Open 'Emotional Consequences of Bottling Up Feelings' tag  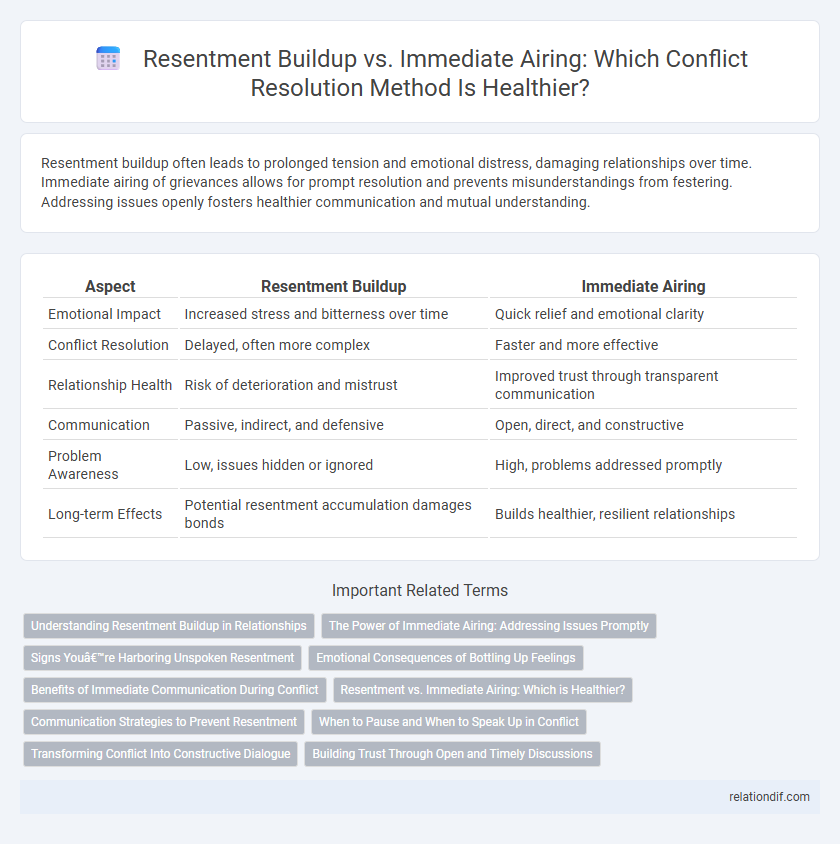(446, 658)
